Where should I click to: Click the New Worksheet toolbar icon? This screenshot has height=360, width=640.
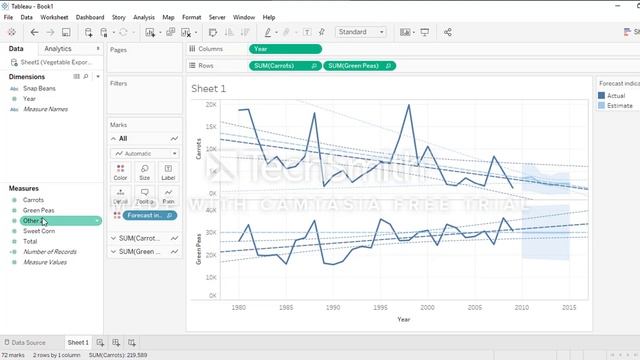click(x=150, y=32)
